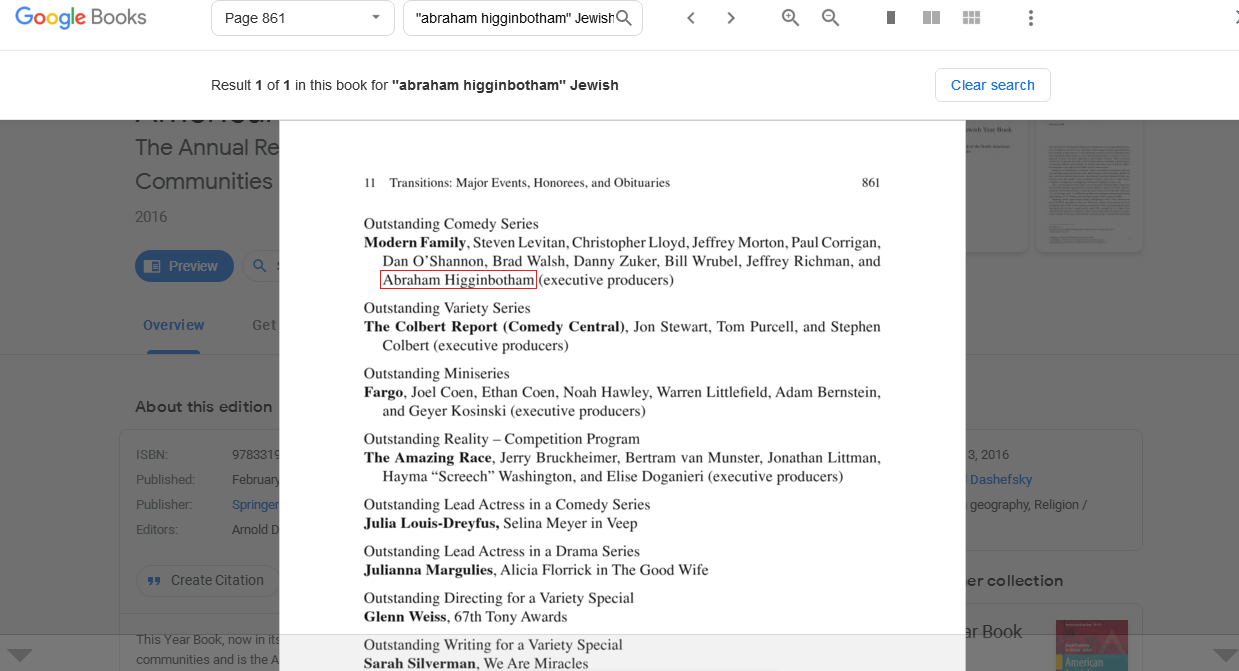Open the three-dot more options menu

[1031, 18]
